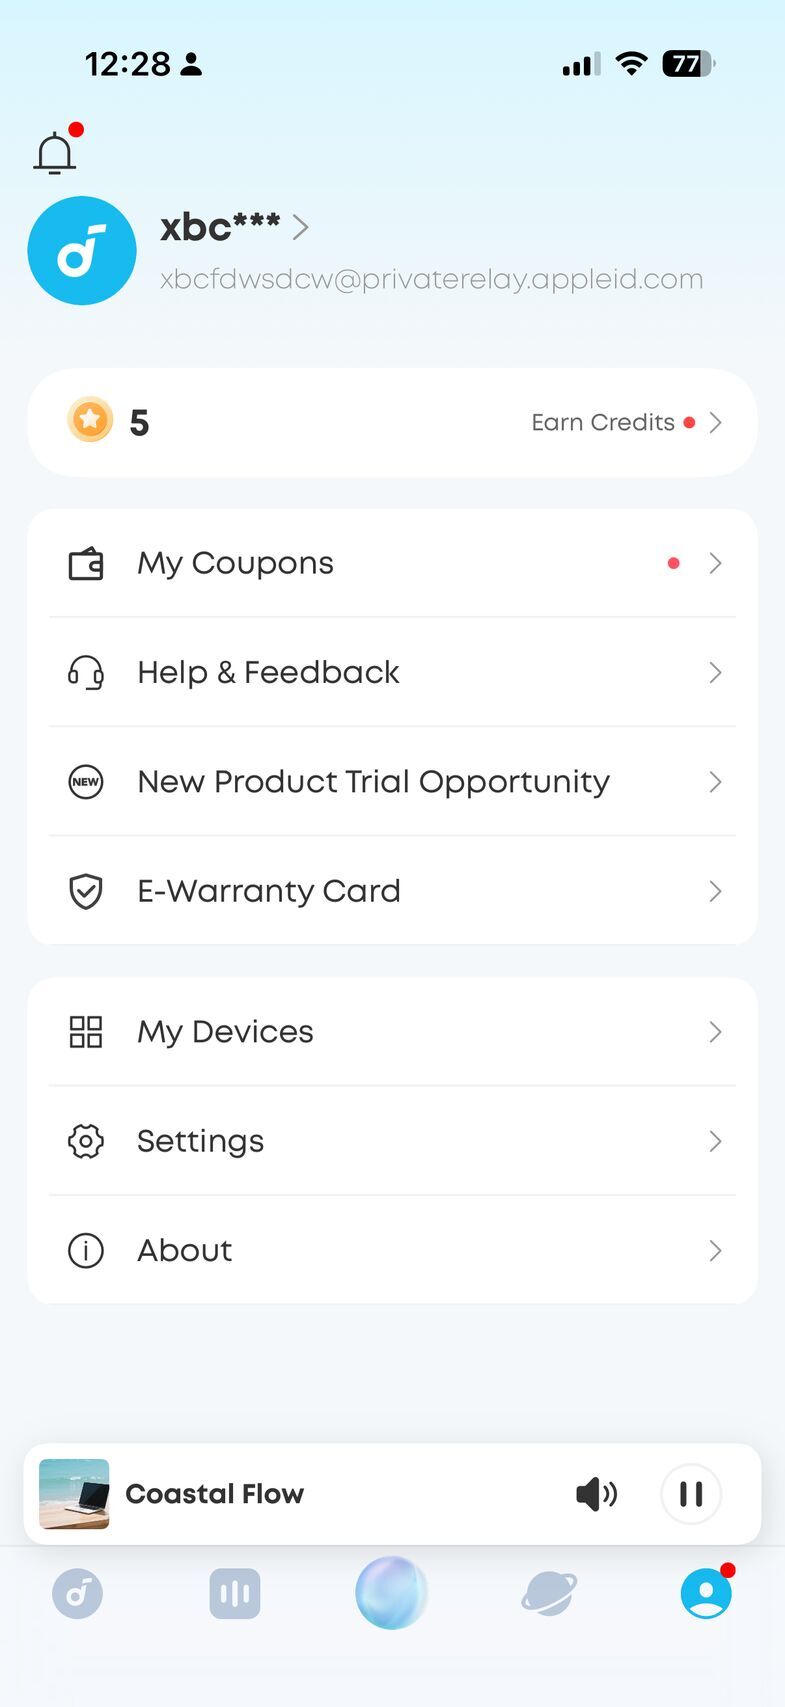Pause Coastal Flow playback

click(x=691, y=1494)
